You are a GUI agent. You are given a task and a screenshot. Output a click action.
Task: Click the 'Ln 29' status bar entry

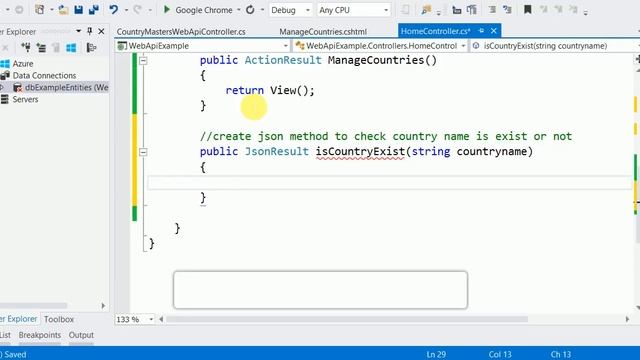pos(436,354)
